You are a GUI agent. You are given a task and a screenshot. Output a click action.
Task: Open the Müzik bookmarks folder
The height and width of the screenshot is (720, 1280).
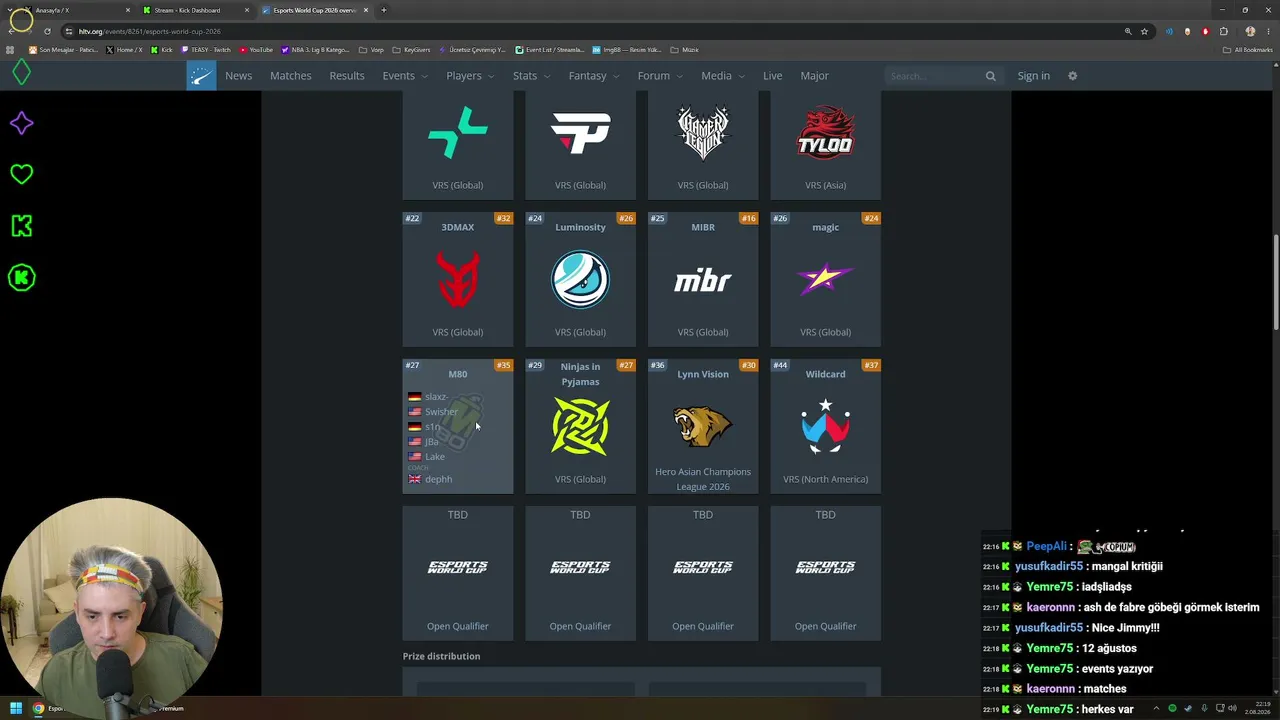pyautogui.click(x=685, y=49)
